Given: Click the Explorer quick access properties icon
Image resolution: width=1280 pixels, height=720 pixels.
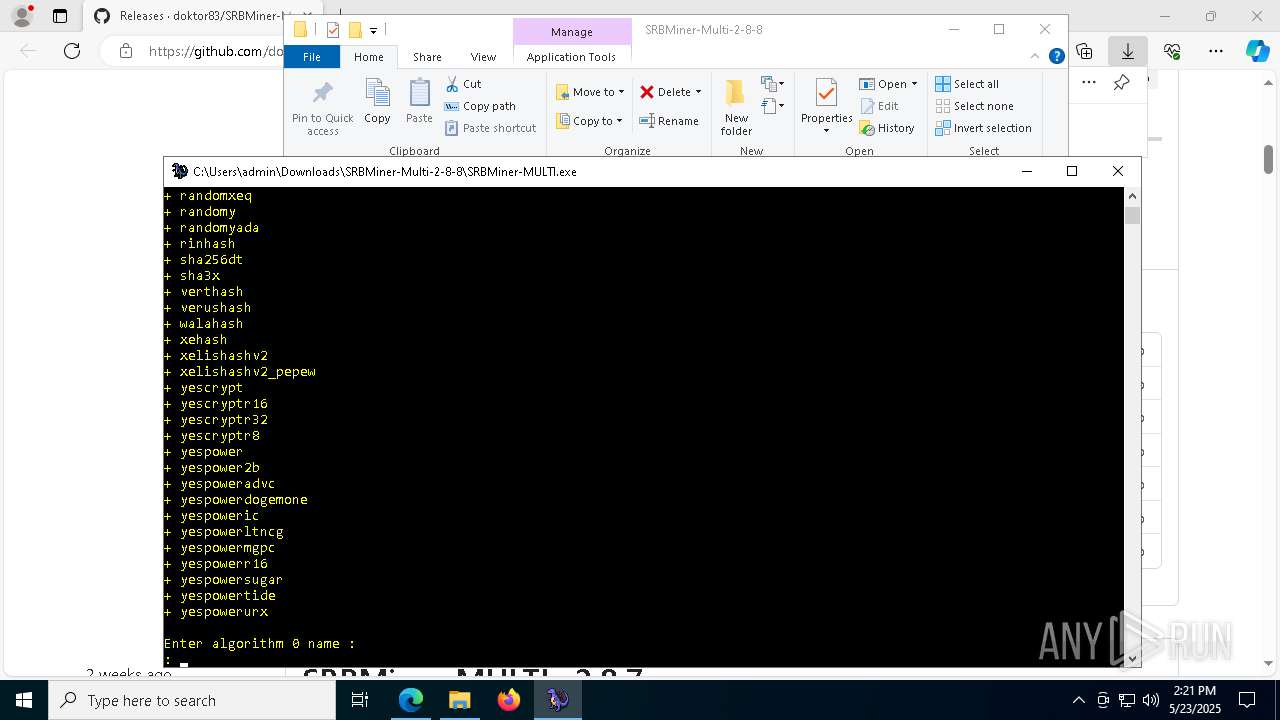Looking at the screenshot, I should click(x=333, y=30).
